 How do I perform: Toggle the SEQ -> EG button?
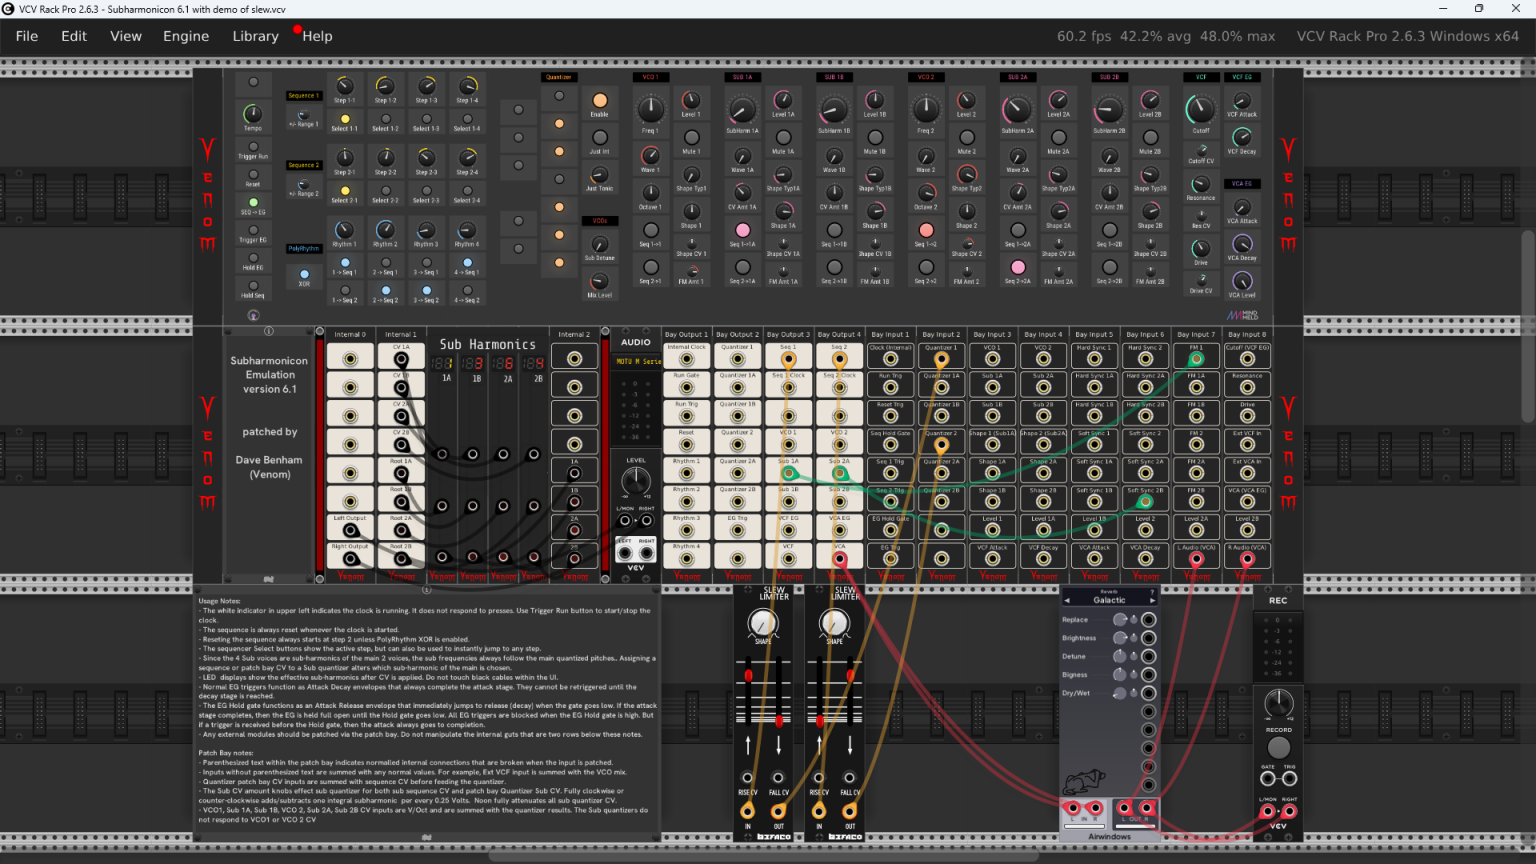(253, 202)
